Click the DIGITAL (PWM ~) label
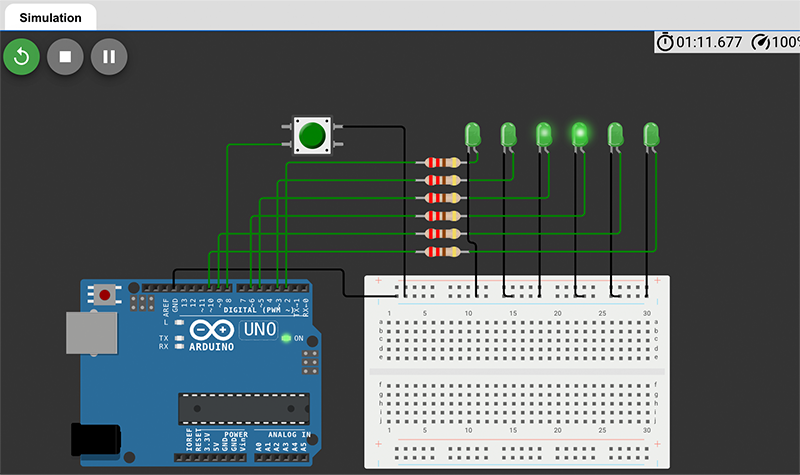 (x=257, y=310)
